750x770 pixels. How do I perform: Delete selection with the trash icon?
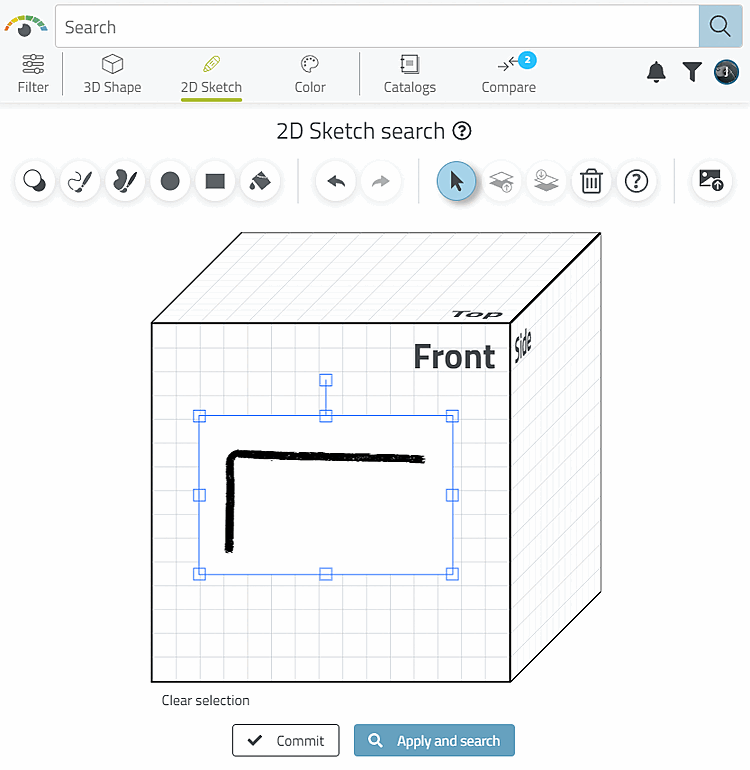tap(591, 181)
